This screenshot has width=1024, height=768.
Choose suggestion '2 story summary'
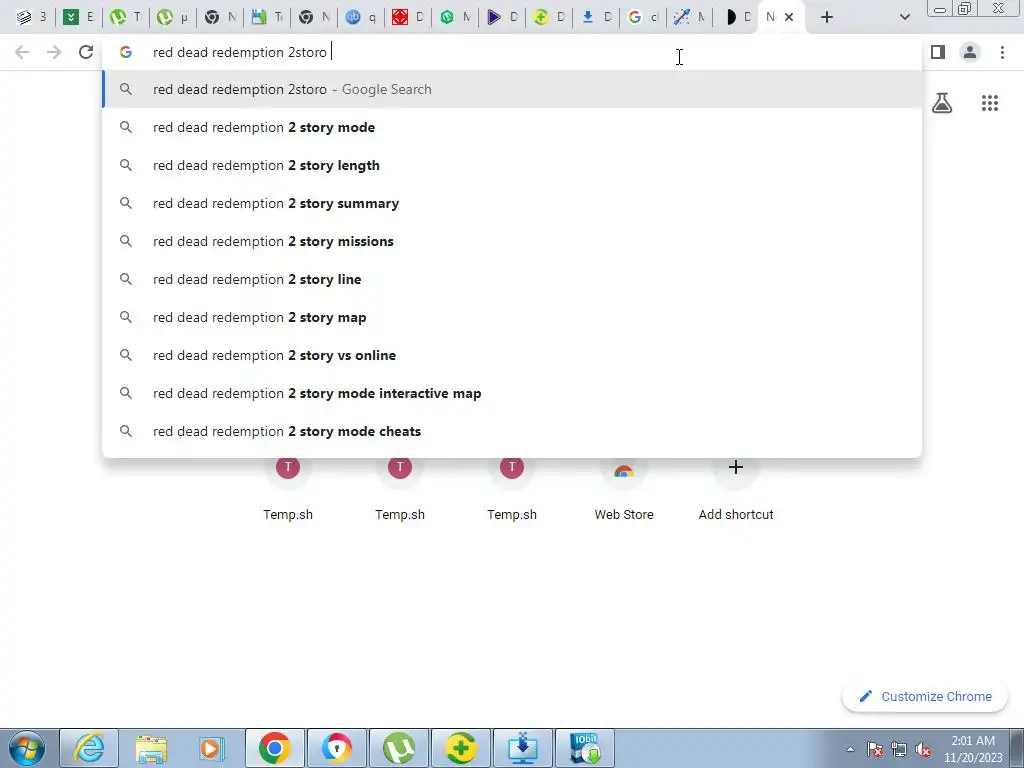pos(512,203)
